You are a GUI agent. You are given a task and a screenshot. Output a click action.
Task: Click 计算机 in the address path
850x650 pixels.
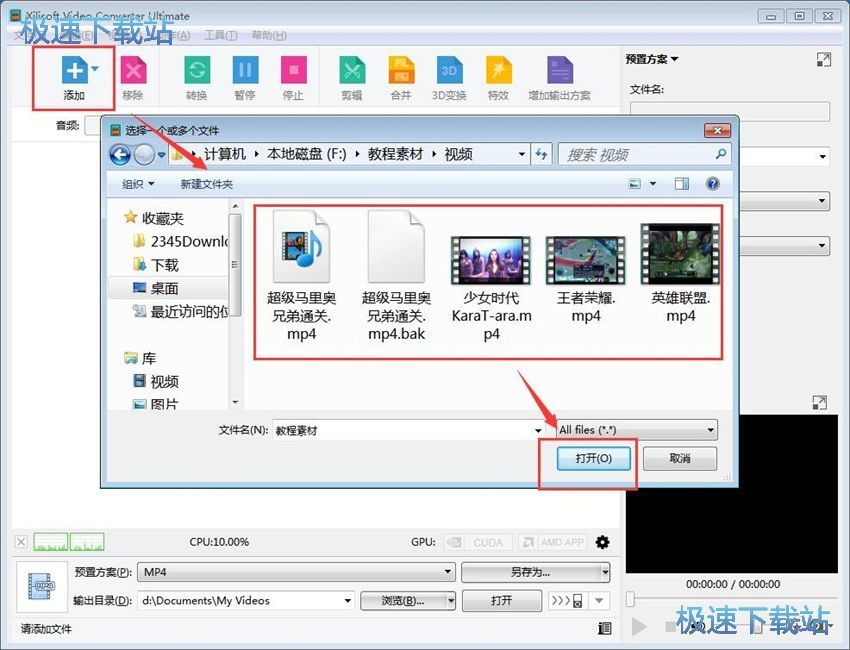[224, 155]
